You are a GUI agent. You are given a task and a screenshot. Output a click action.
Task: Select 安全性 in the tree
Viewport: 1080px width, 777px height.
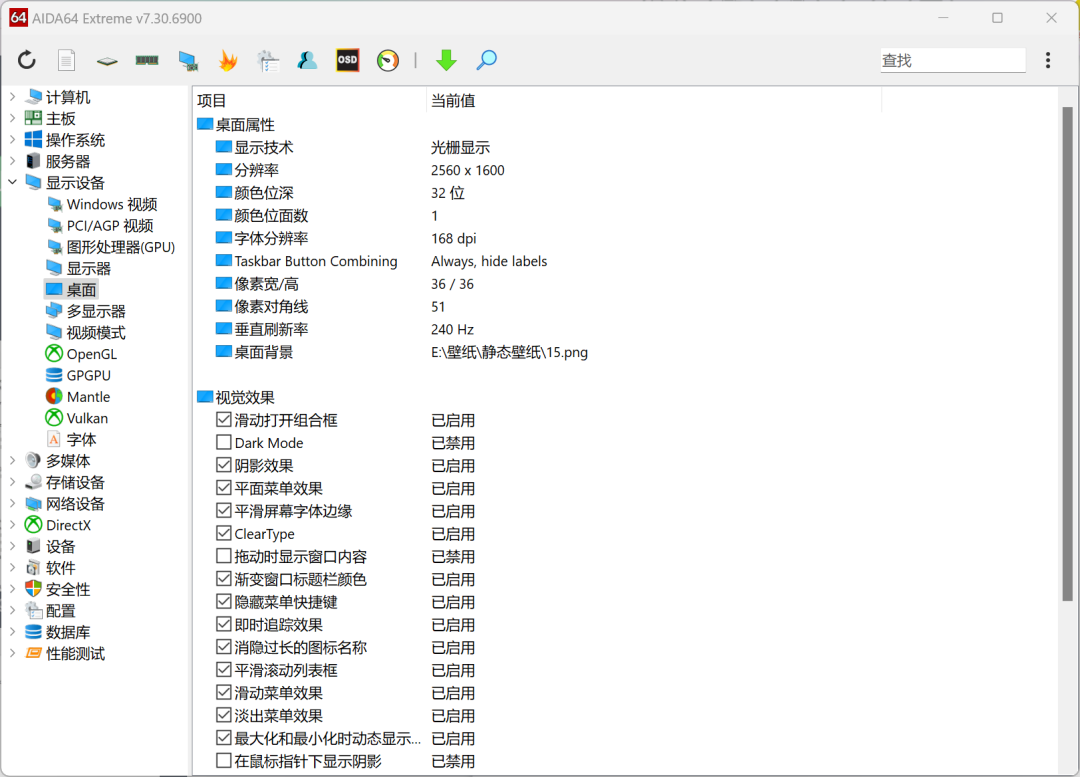(x=58, y=590)
